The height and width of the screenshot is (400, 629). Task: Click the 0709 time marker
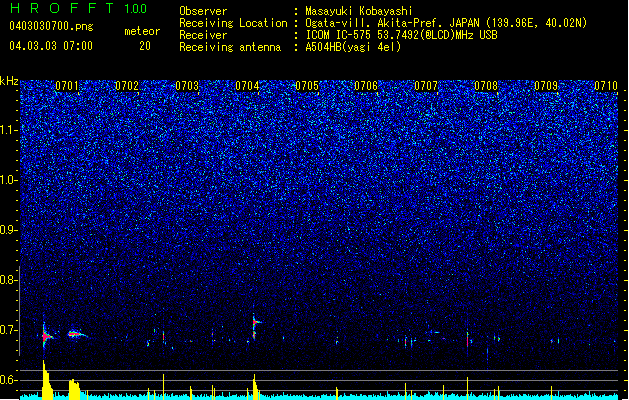point(546,86)
